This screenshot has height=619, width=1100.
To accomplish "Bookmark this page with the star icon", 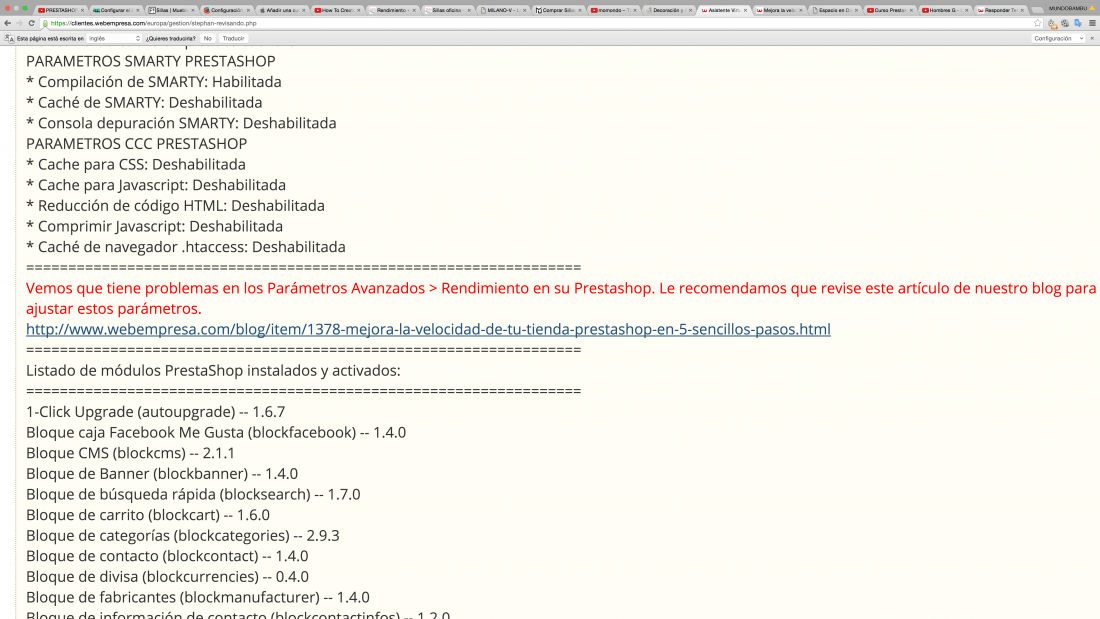I will coord(1038,23).
